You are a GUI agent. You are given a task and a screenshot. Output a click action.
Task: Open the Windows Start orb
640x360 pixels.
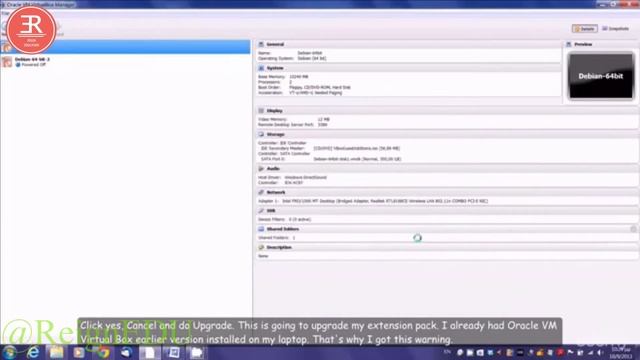9,352
